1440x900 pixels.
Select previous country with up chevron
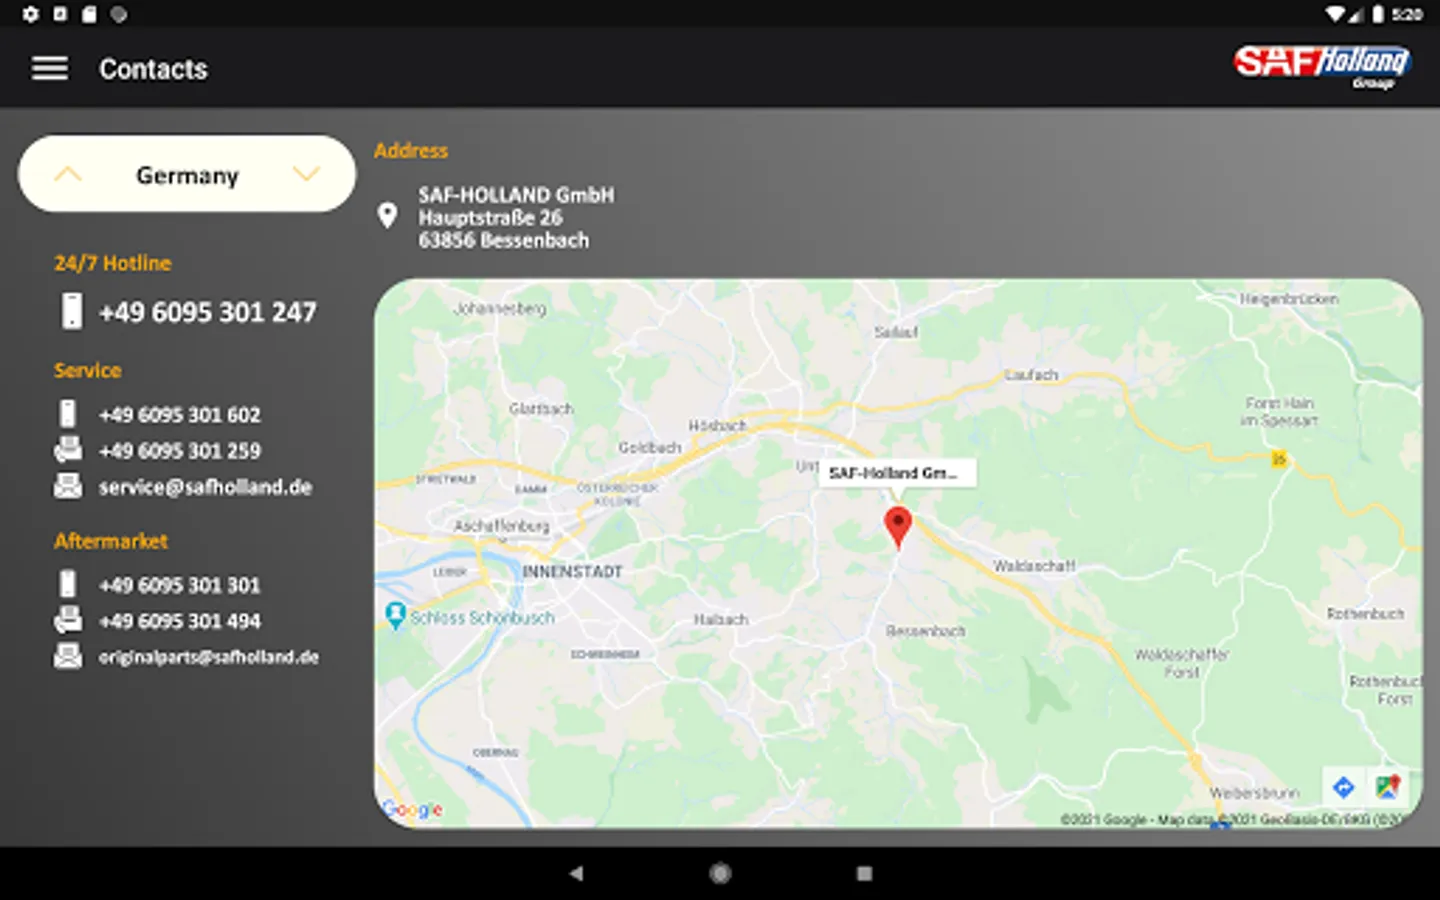(67, 174)
